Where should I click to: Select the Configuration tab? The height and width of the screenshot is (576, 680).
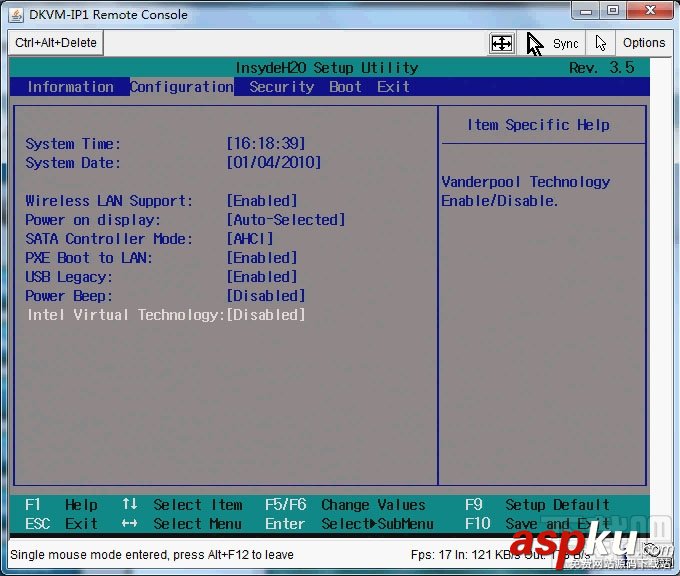pos(182,87)
